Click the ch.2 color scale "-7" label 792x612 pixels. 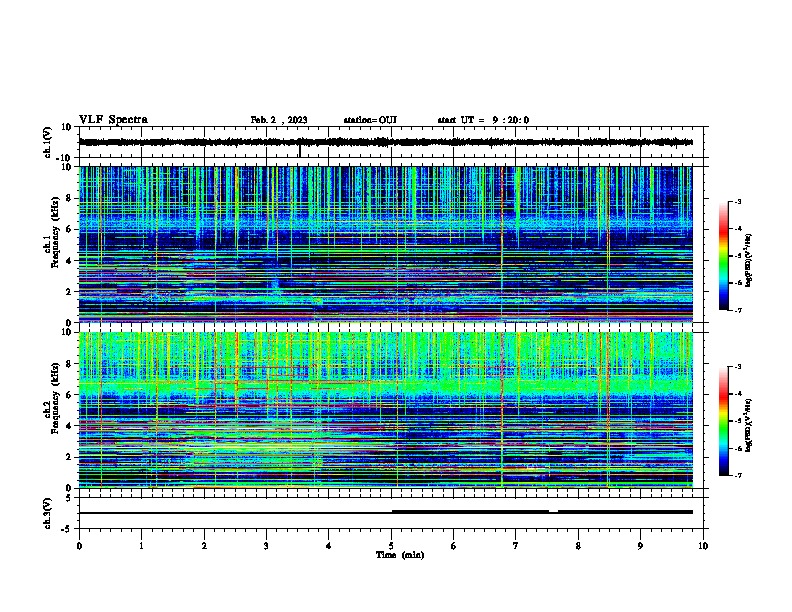pos(738,475)
